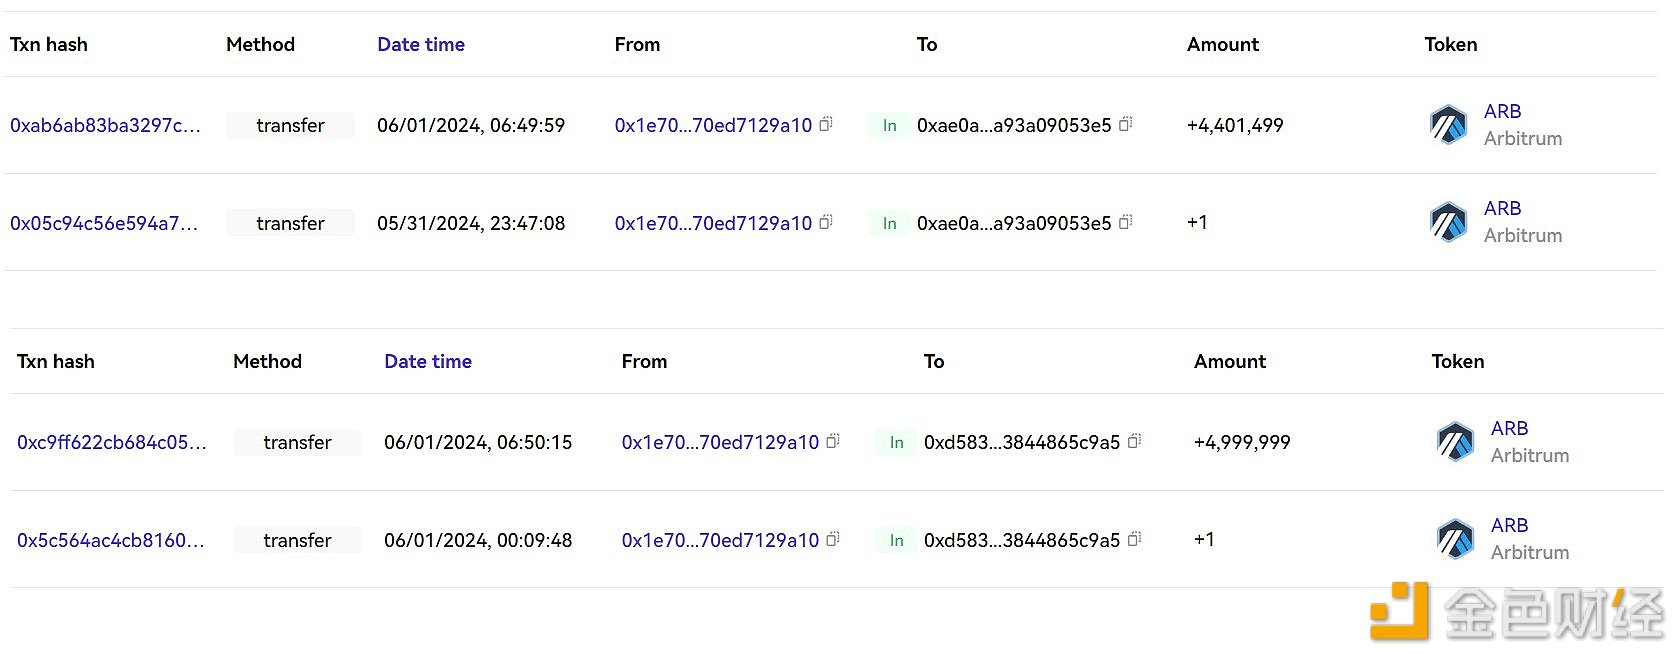Viewport: 1678px width, 654px height.
Task: Click the In direction badge in 06:50:15 row
Action: (x=896, y=442)
